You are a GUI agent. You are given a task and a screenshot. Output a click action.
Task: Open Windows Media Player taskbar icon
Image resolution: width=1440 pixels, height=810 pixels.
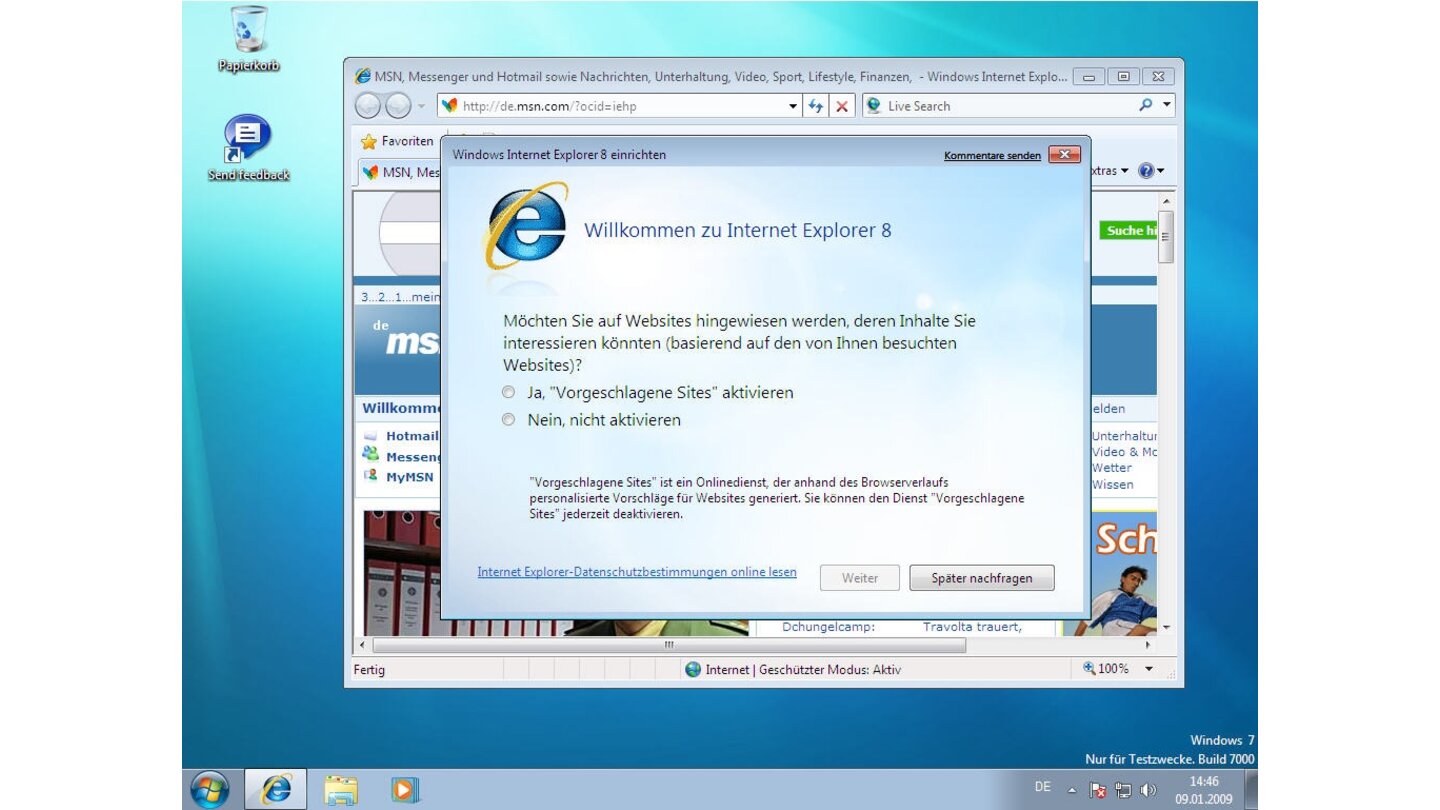tap(404, 790)
